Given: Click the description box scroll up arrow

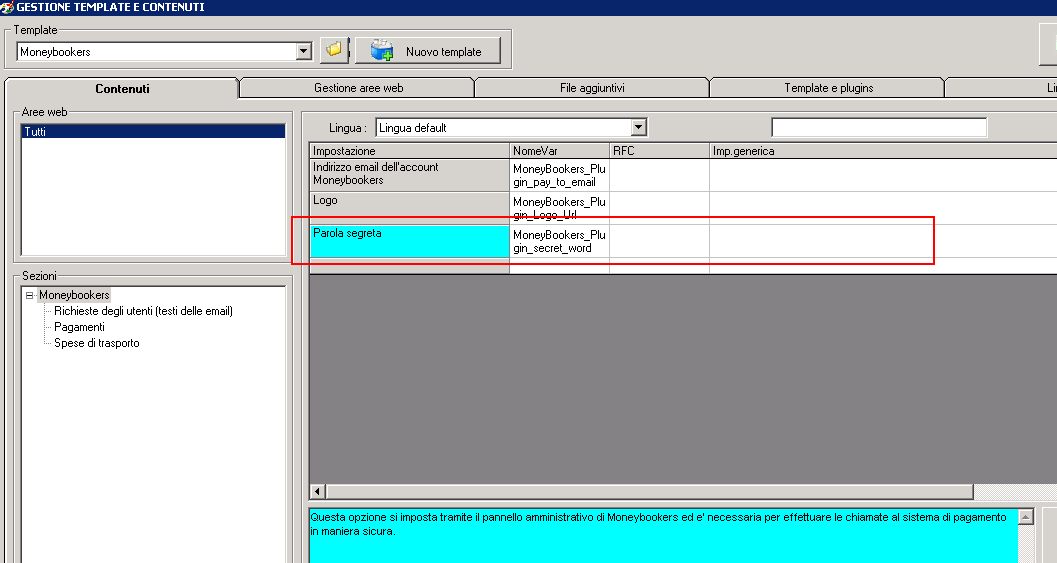Looking at the screenshot, I should pos(1025,517).
